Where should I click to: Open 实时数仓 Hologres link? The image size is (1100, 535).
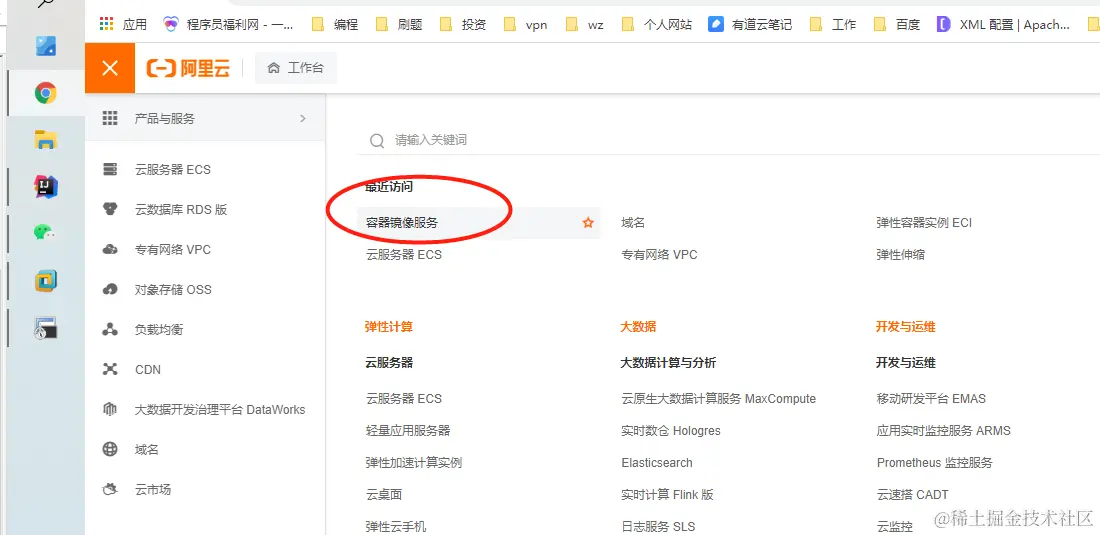coord(671,431)
